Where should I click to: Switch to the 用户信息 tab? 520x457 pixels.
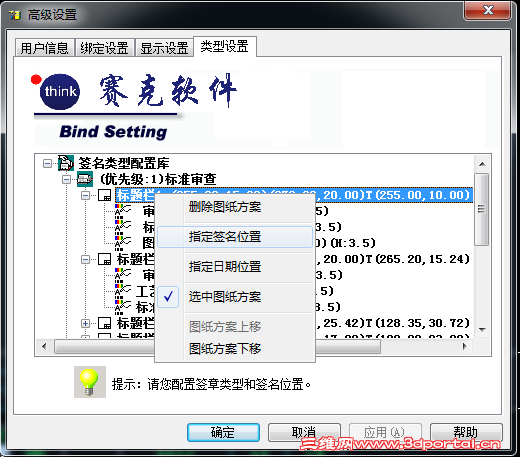click(x=44, y=48)
